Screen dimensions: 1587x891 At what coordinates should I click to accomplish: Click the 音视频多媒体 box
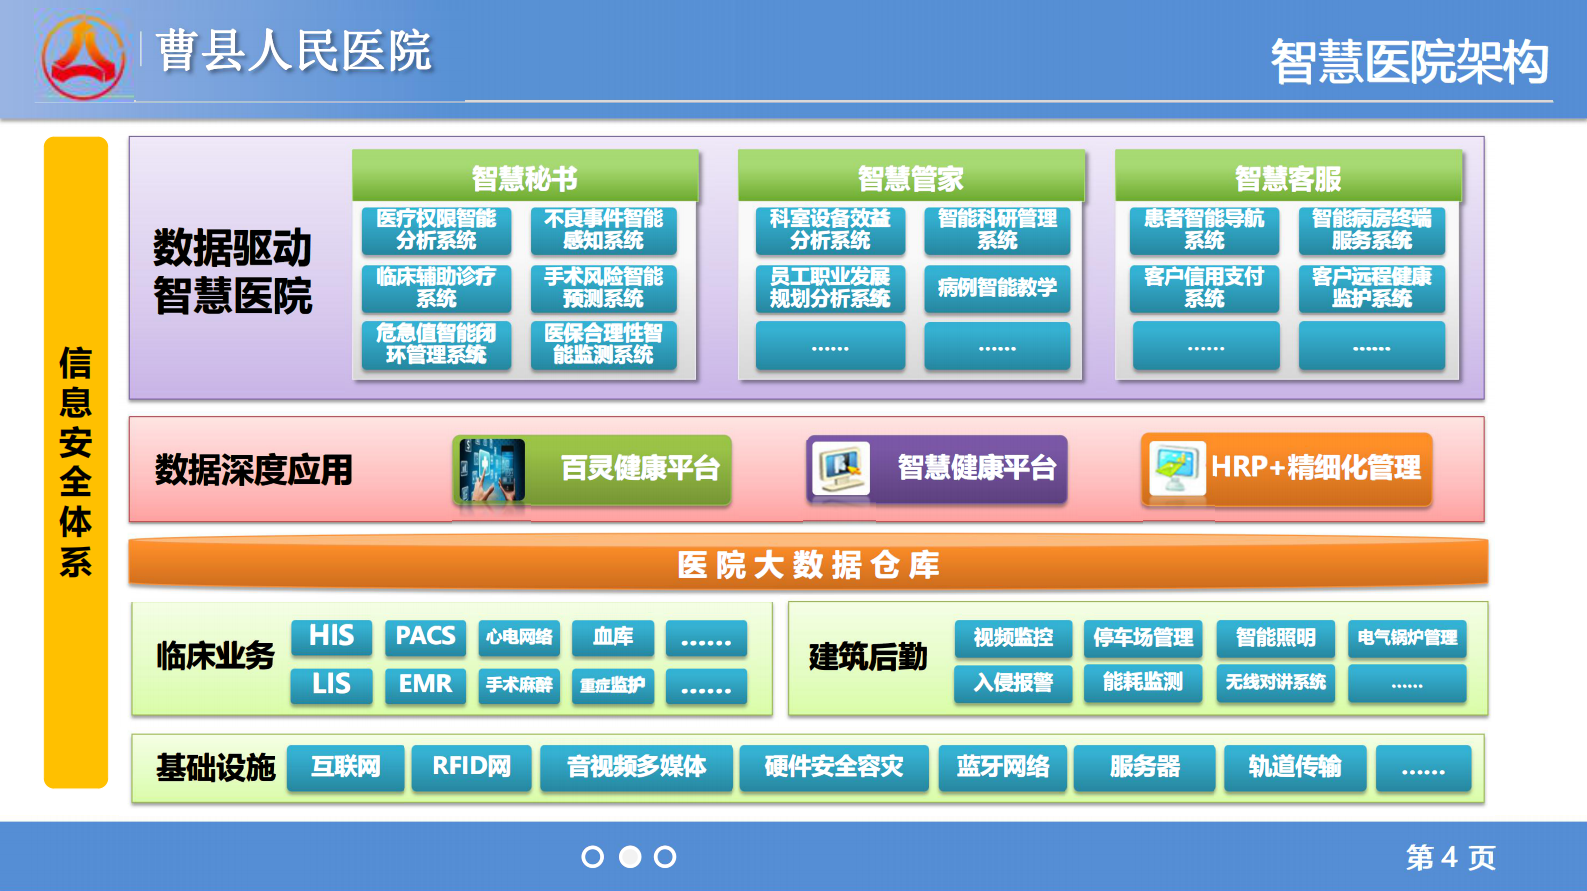(x=637, y=767)
